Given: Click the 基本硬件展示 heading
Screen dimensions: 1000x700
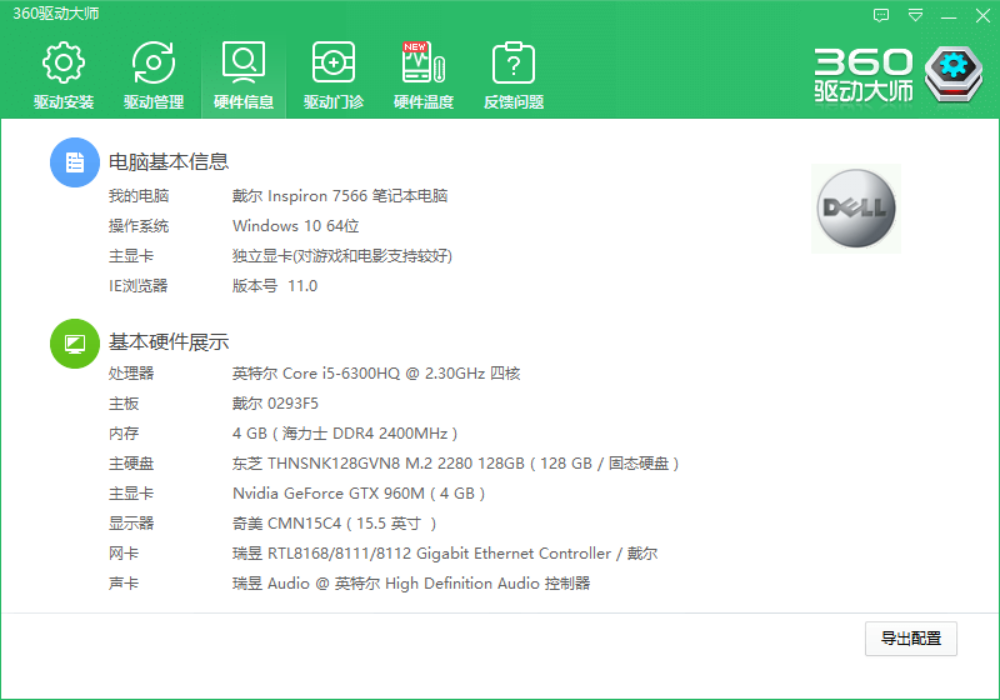Looking at the screenshot, I should click(x=168, y=342).
